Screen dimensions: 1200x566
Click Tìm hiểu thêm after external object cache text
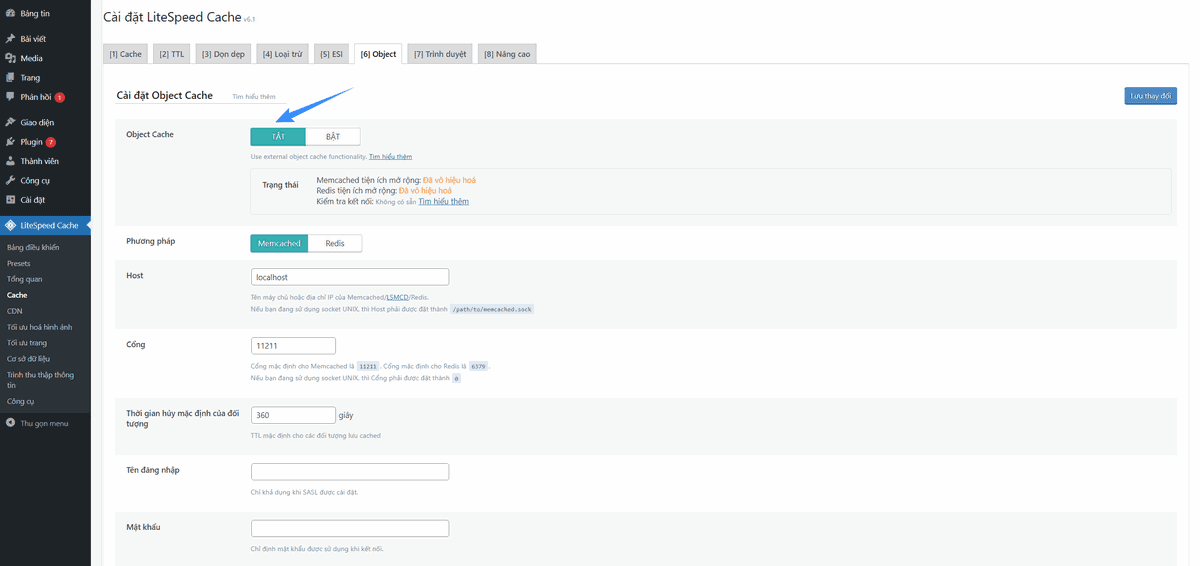pyautogui.click(x=390, y=157)
